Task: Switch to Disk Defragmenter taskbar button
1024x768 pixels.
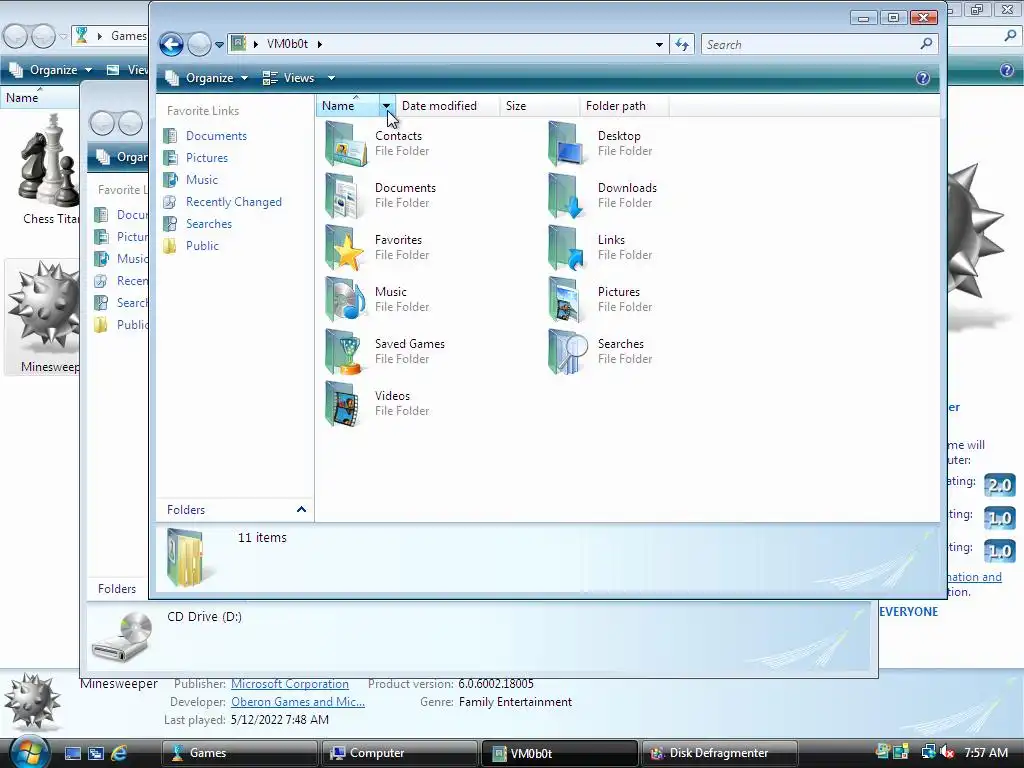Action: (719, 753)
